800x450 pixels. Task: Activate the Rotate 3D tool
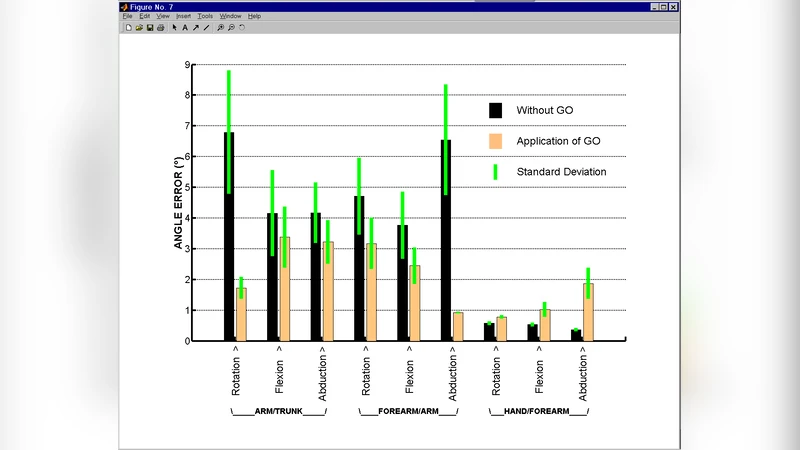[x=242, y=28]
